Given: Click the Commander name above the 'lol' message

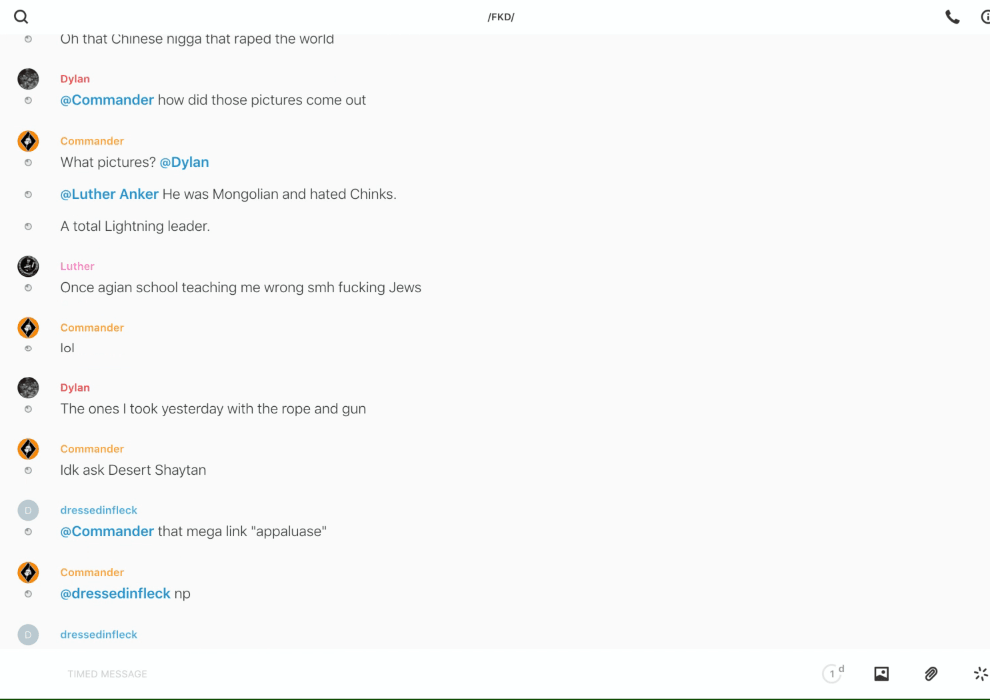Looking at the screenshot, I should [x=92, y=327].
